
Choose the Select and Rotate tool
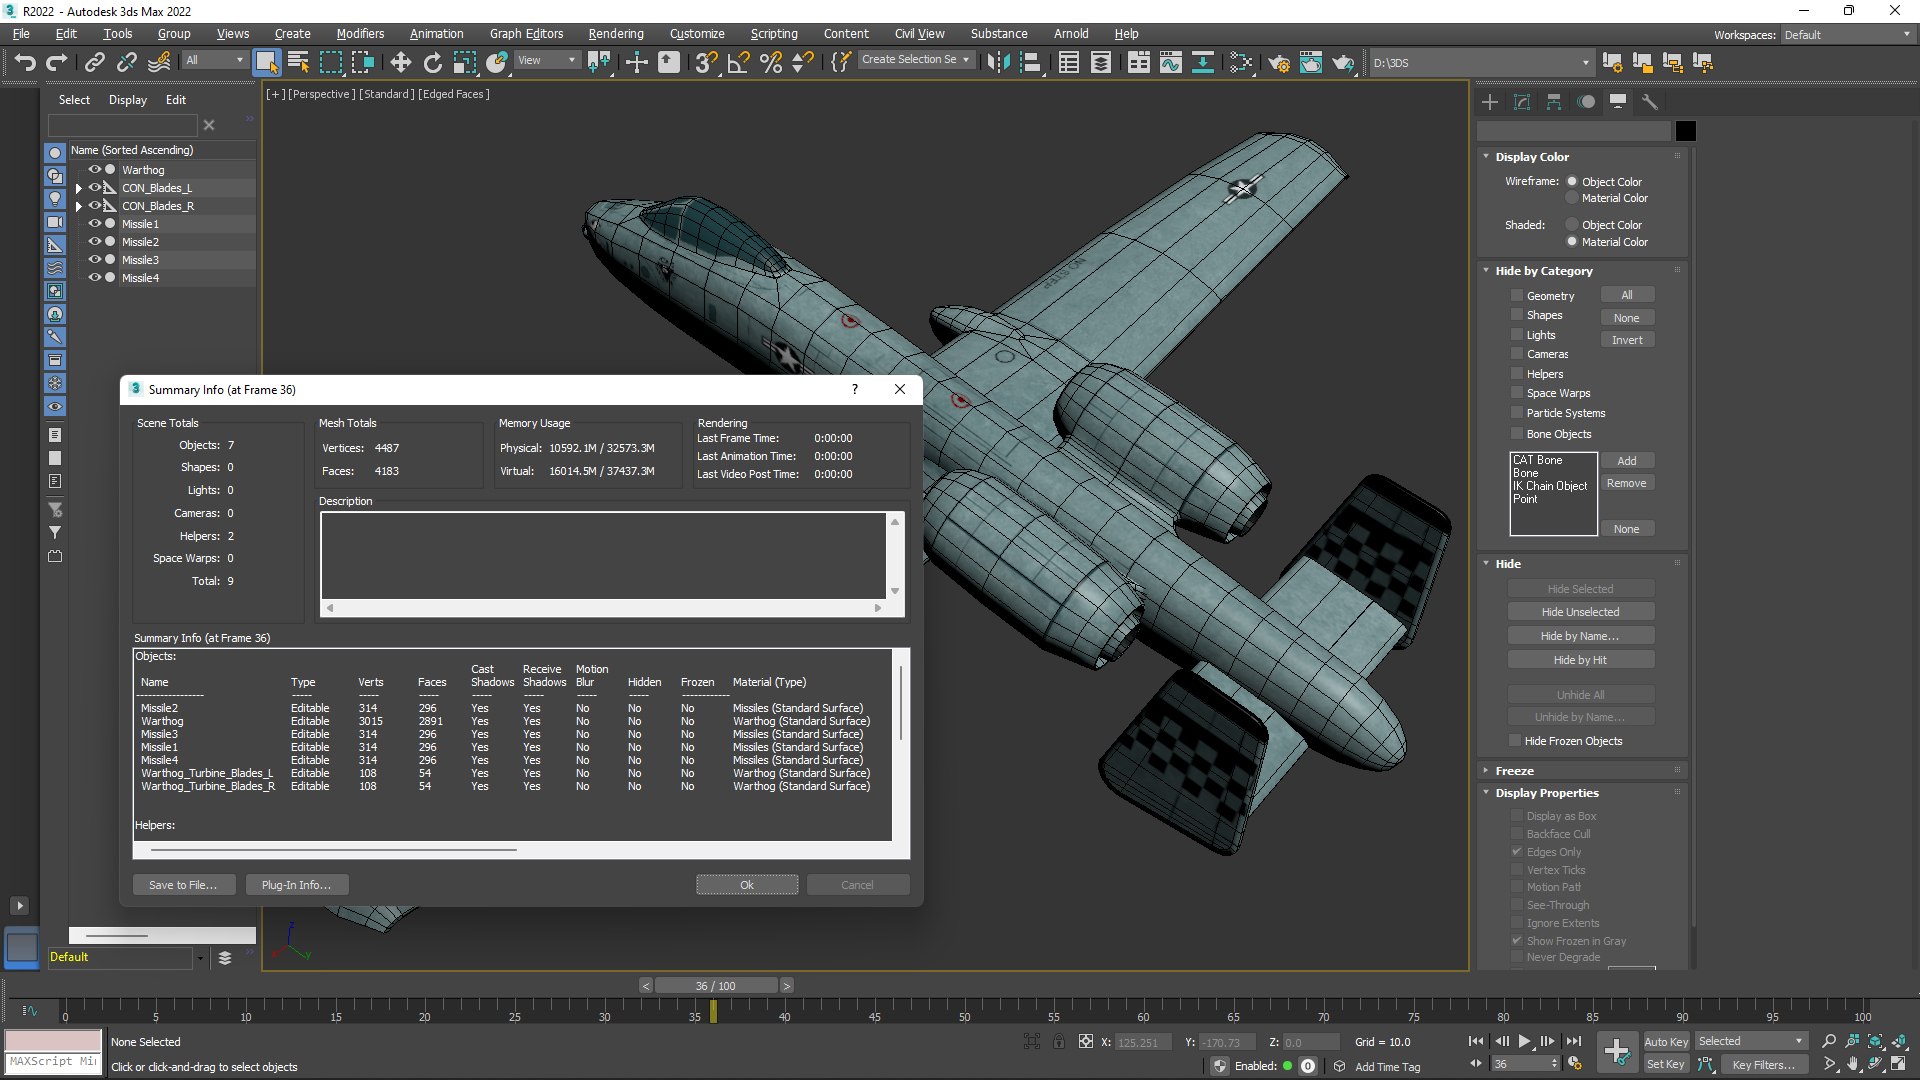(433, 63)
